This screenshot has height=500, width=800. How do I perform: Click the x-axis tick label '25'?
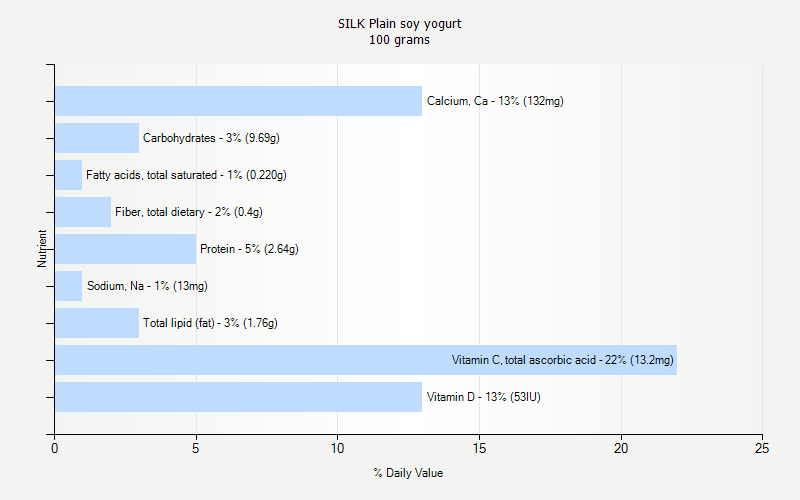[x=762, y=448]
